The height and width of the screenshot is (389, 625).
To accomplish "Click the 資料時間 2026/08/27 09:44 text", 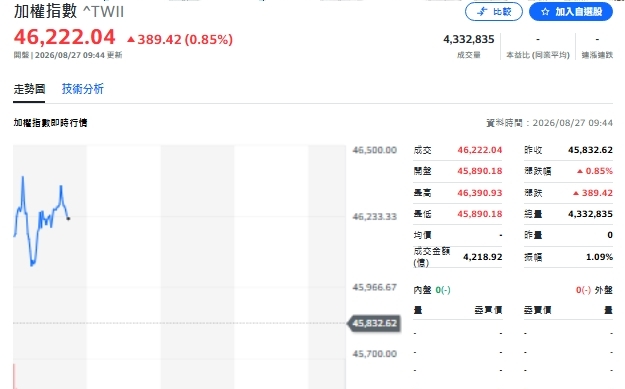I will pos(550,123).
